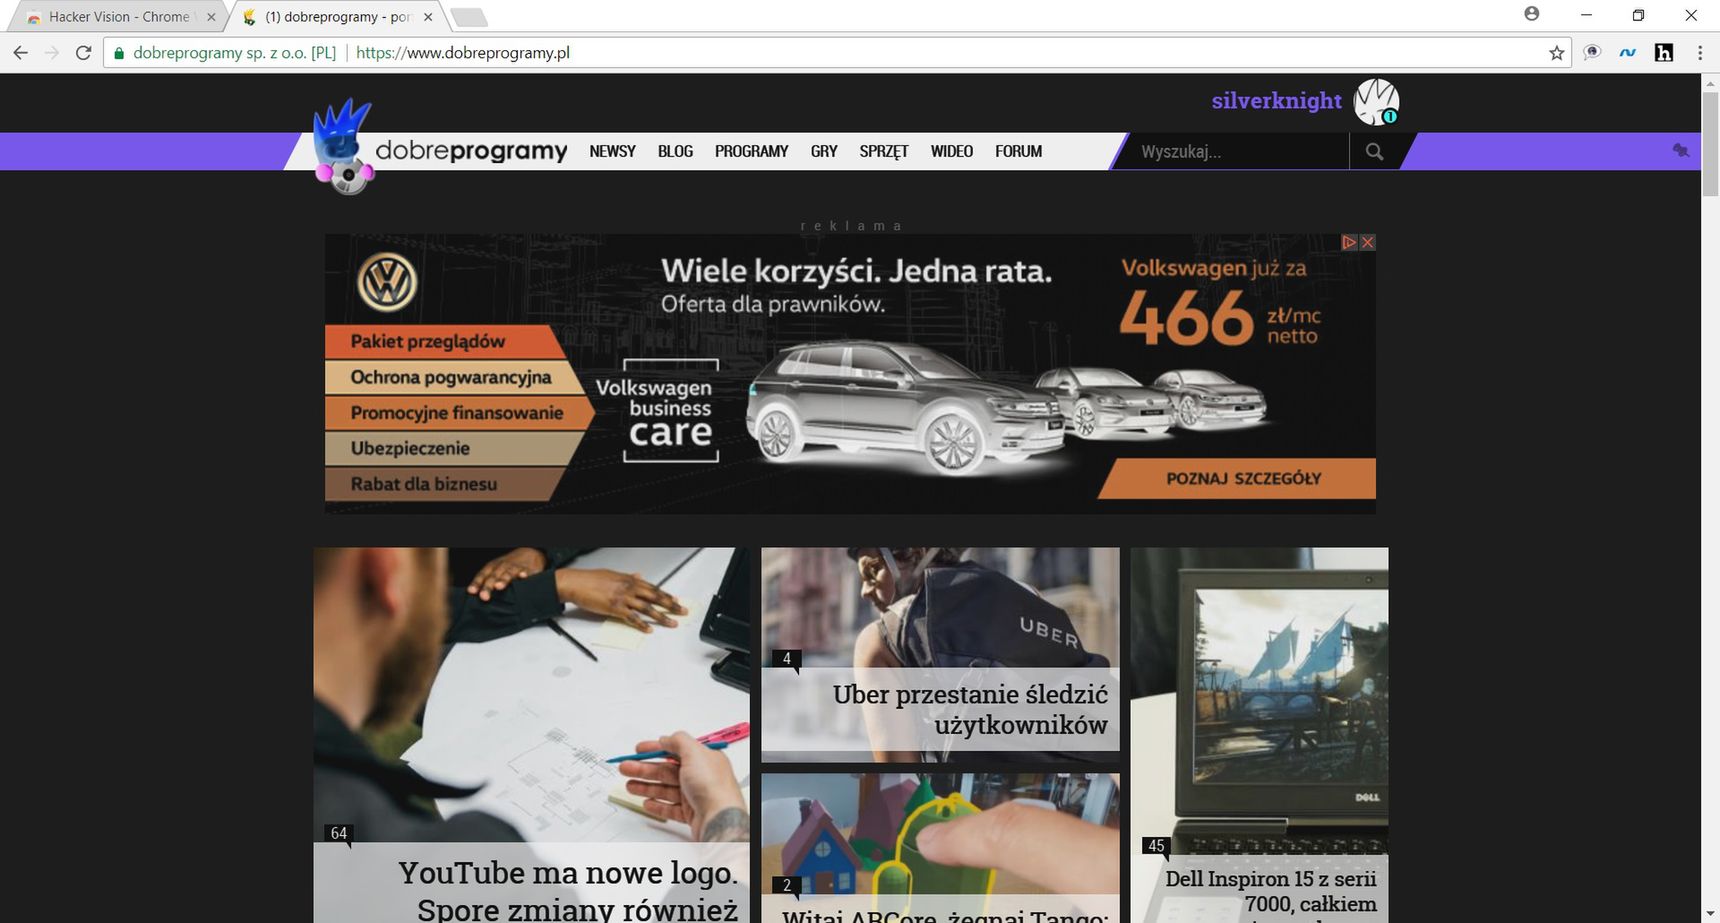Close the Volkswagen ad with the X
Image resolution: width=1720 pixels, height=923 pixels.
1367,242
